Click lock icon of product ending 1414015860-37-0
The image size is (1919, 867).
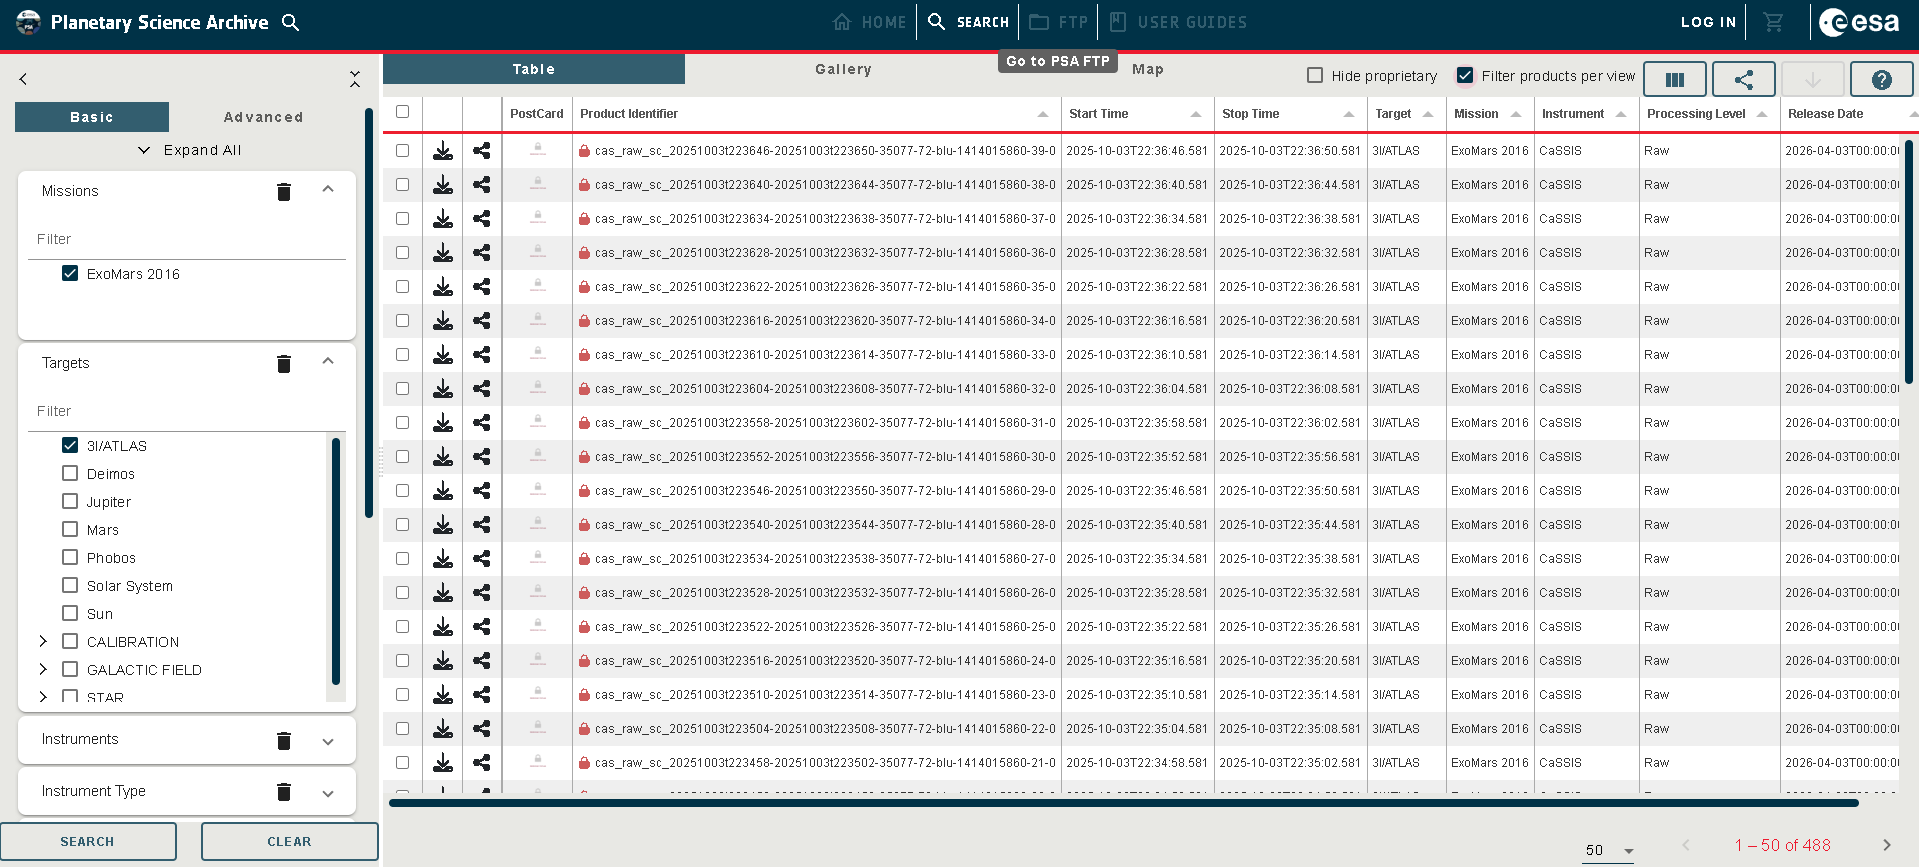584,219
